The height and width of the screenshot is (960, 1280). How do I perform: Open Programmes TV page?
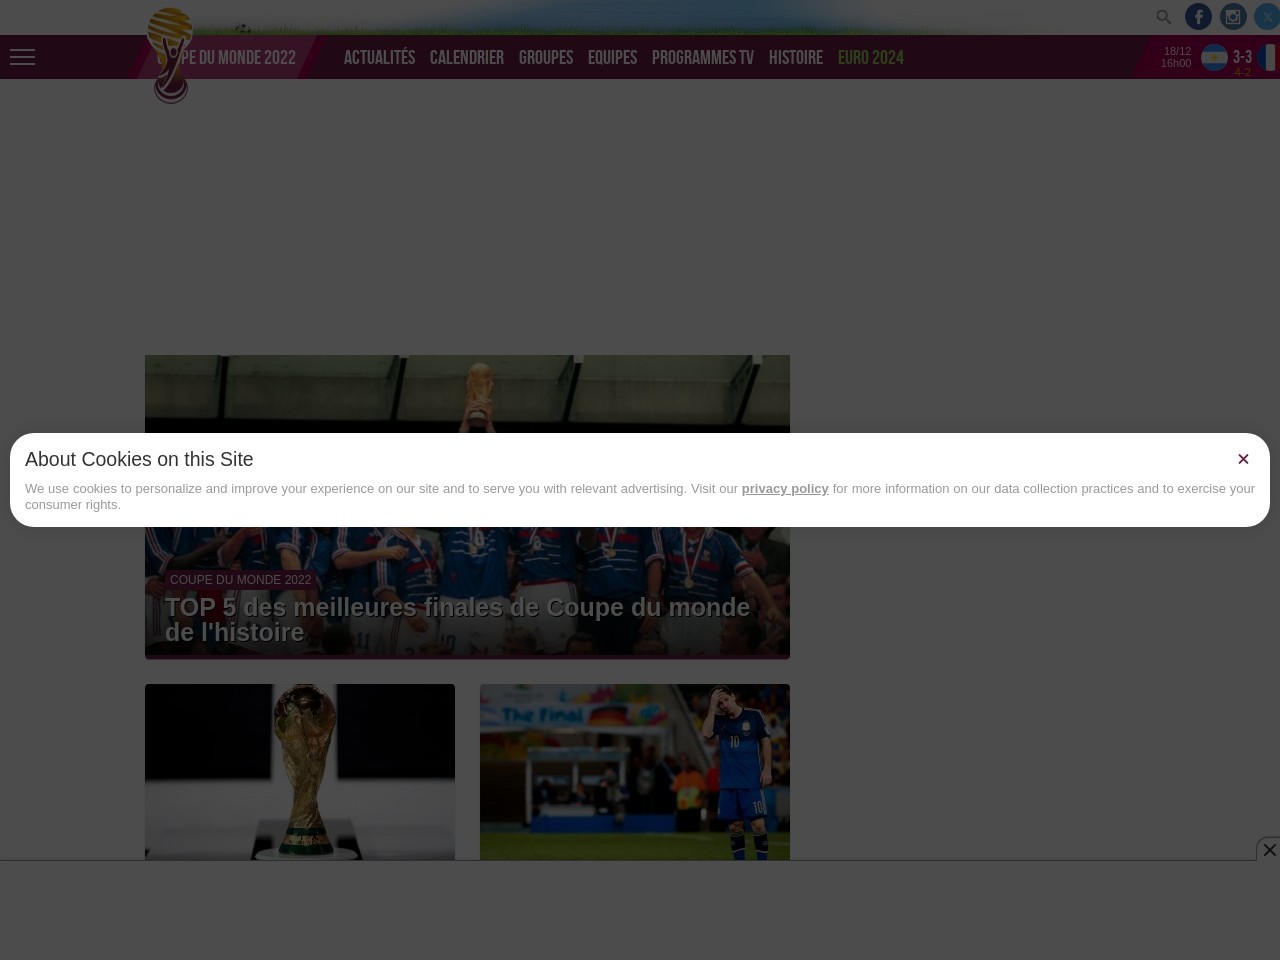[x=703, y=57]
